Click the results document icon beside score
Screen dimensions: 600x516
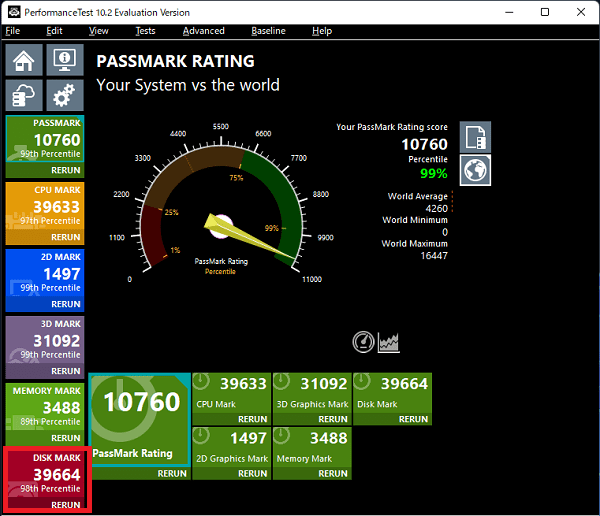[x=475, y=137]
